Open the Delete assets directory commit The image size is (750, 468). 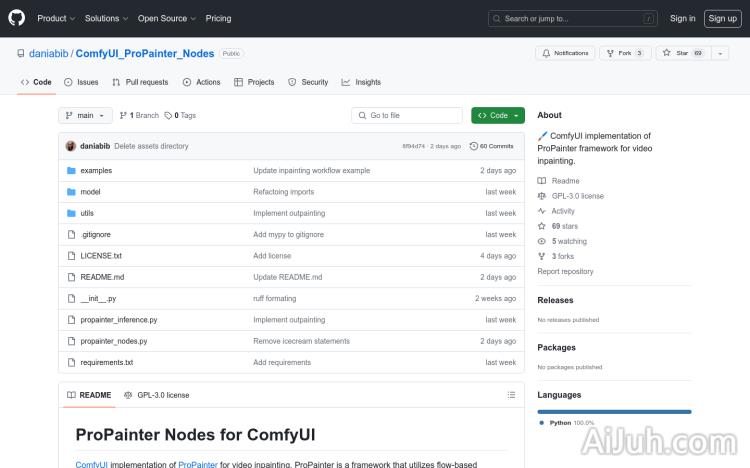coord(151,146)
